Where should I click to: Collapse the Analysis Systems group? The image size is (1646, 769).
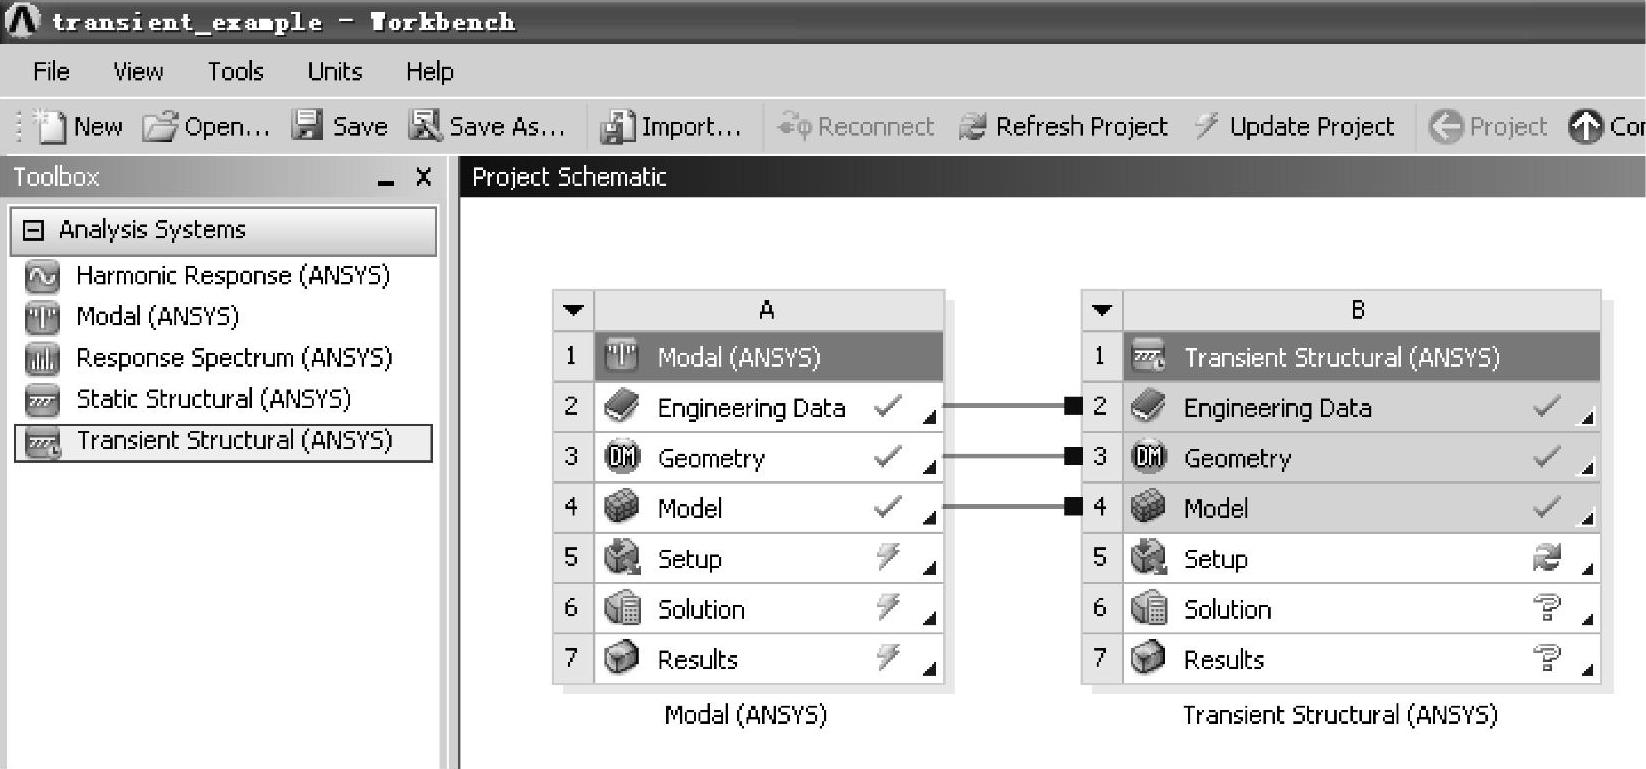click(x=33, y=230)
